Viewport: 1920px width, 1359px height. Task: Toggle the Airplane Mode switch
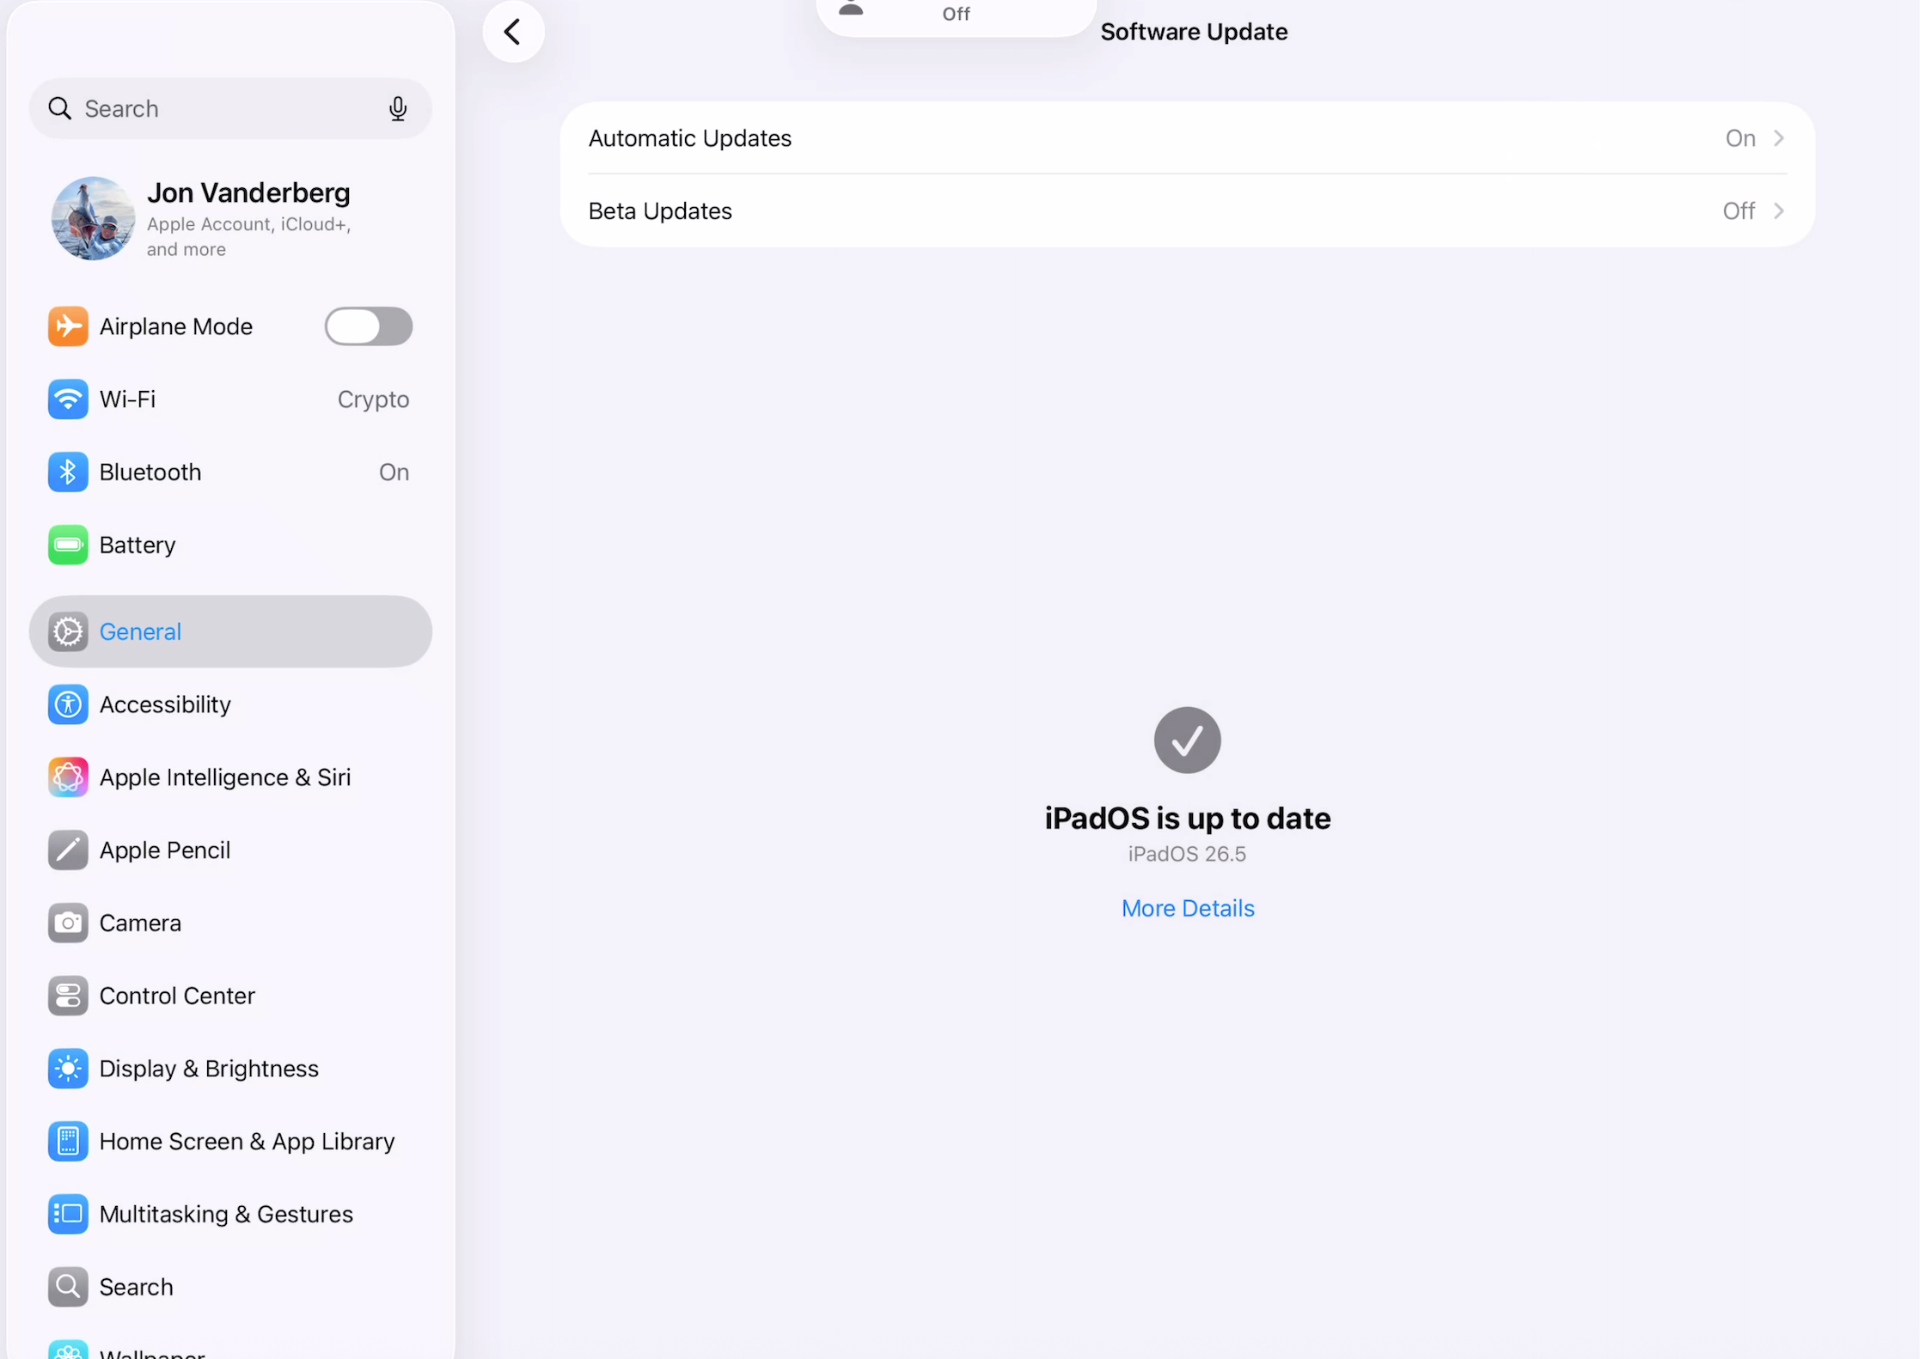point(368,326)
